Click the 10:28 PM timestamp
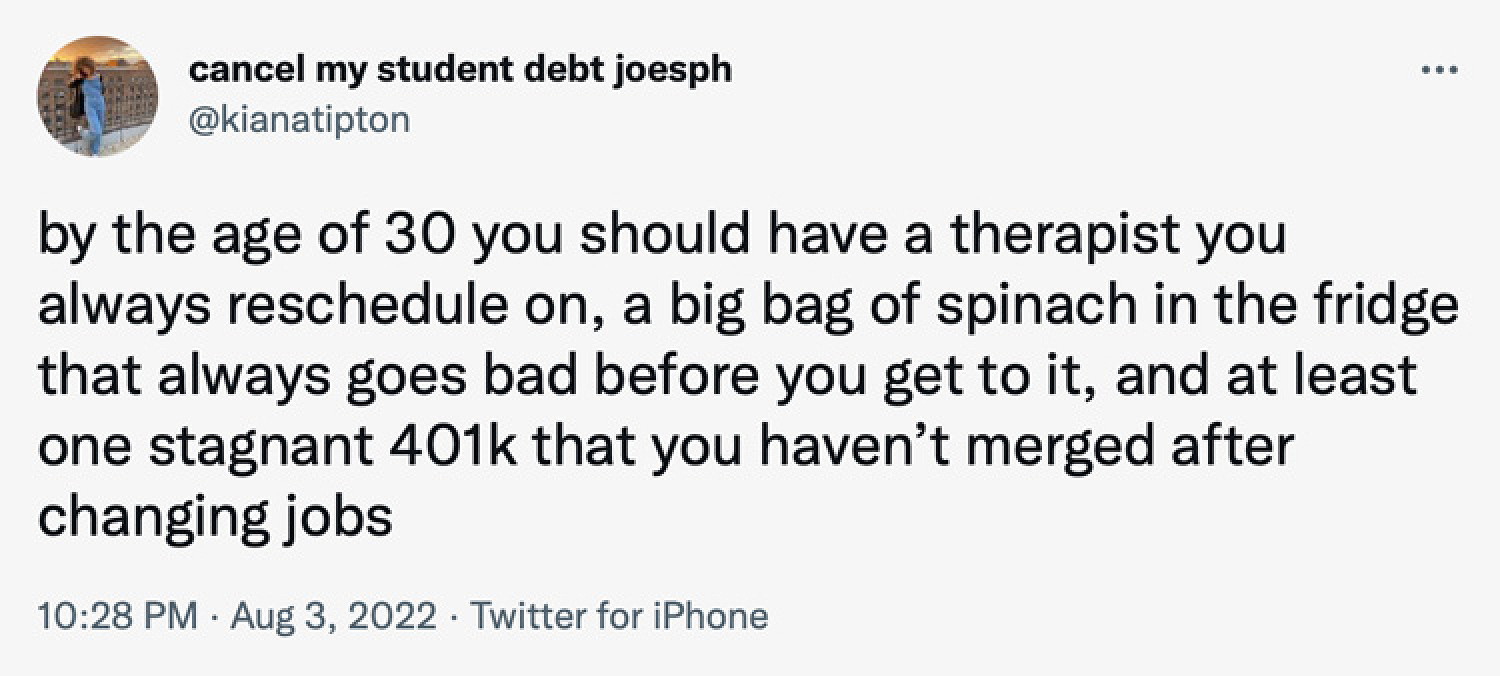The image size is (1500, 676). pos(118,615)
